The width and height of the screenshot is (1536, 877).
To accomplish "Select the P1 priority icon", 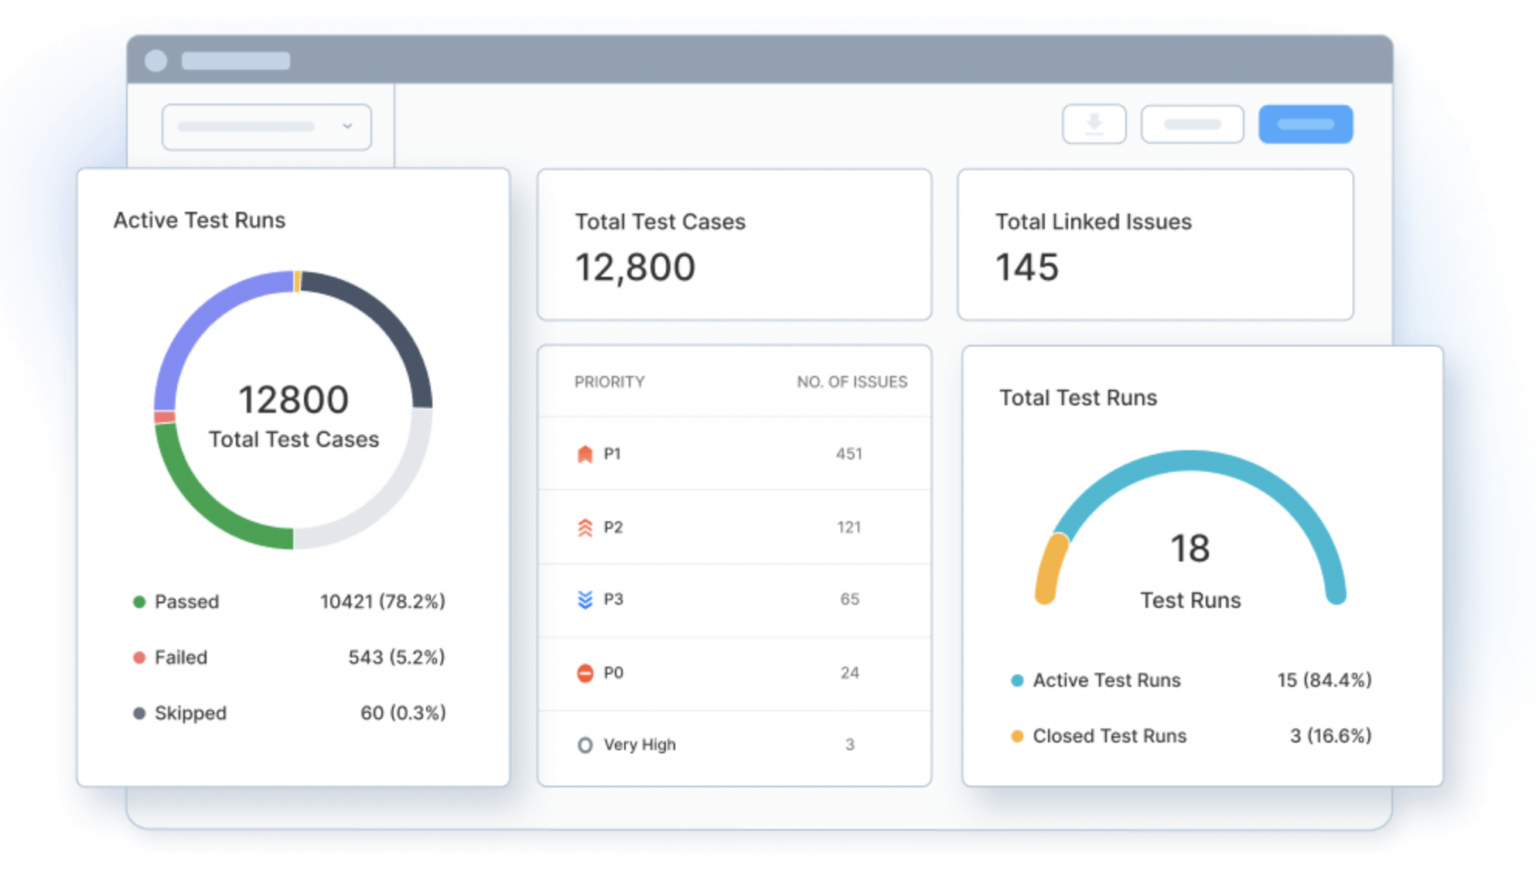I will [x=585, y=453].
